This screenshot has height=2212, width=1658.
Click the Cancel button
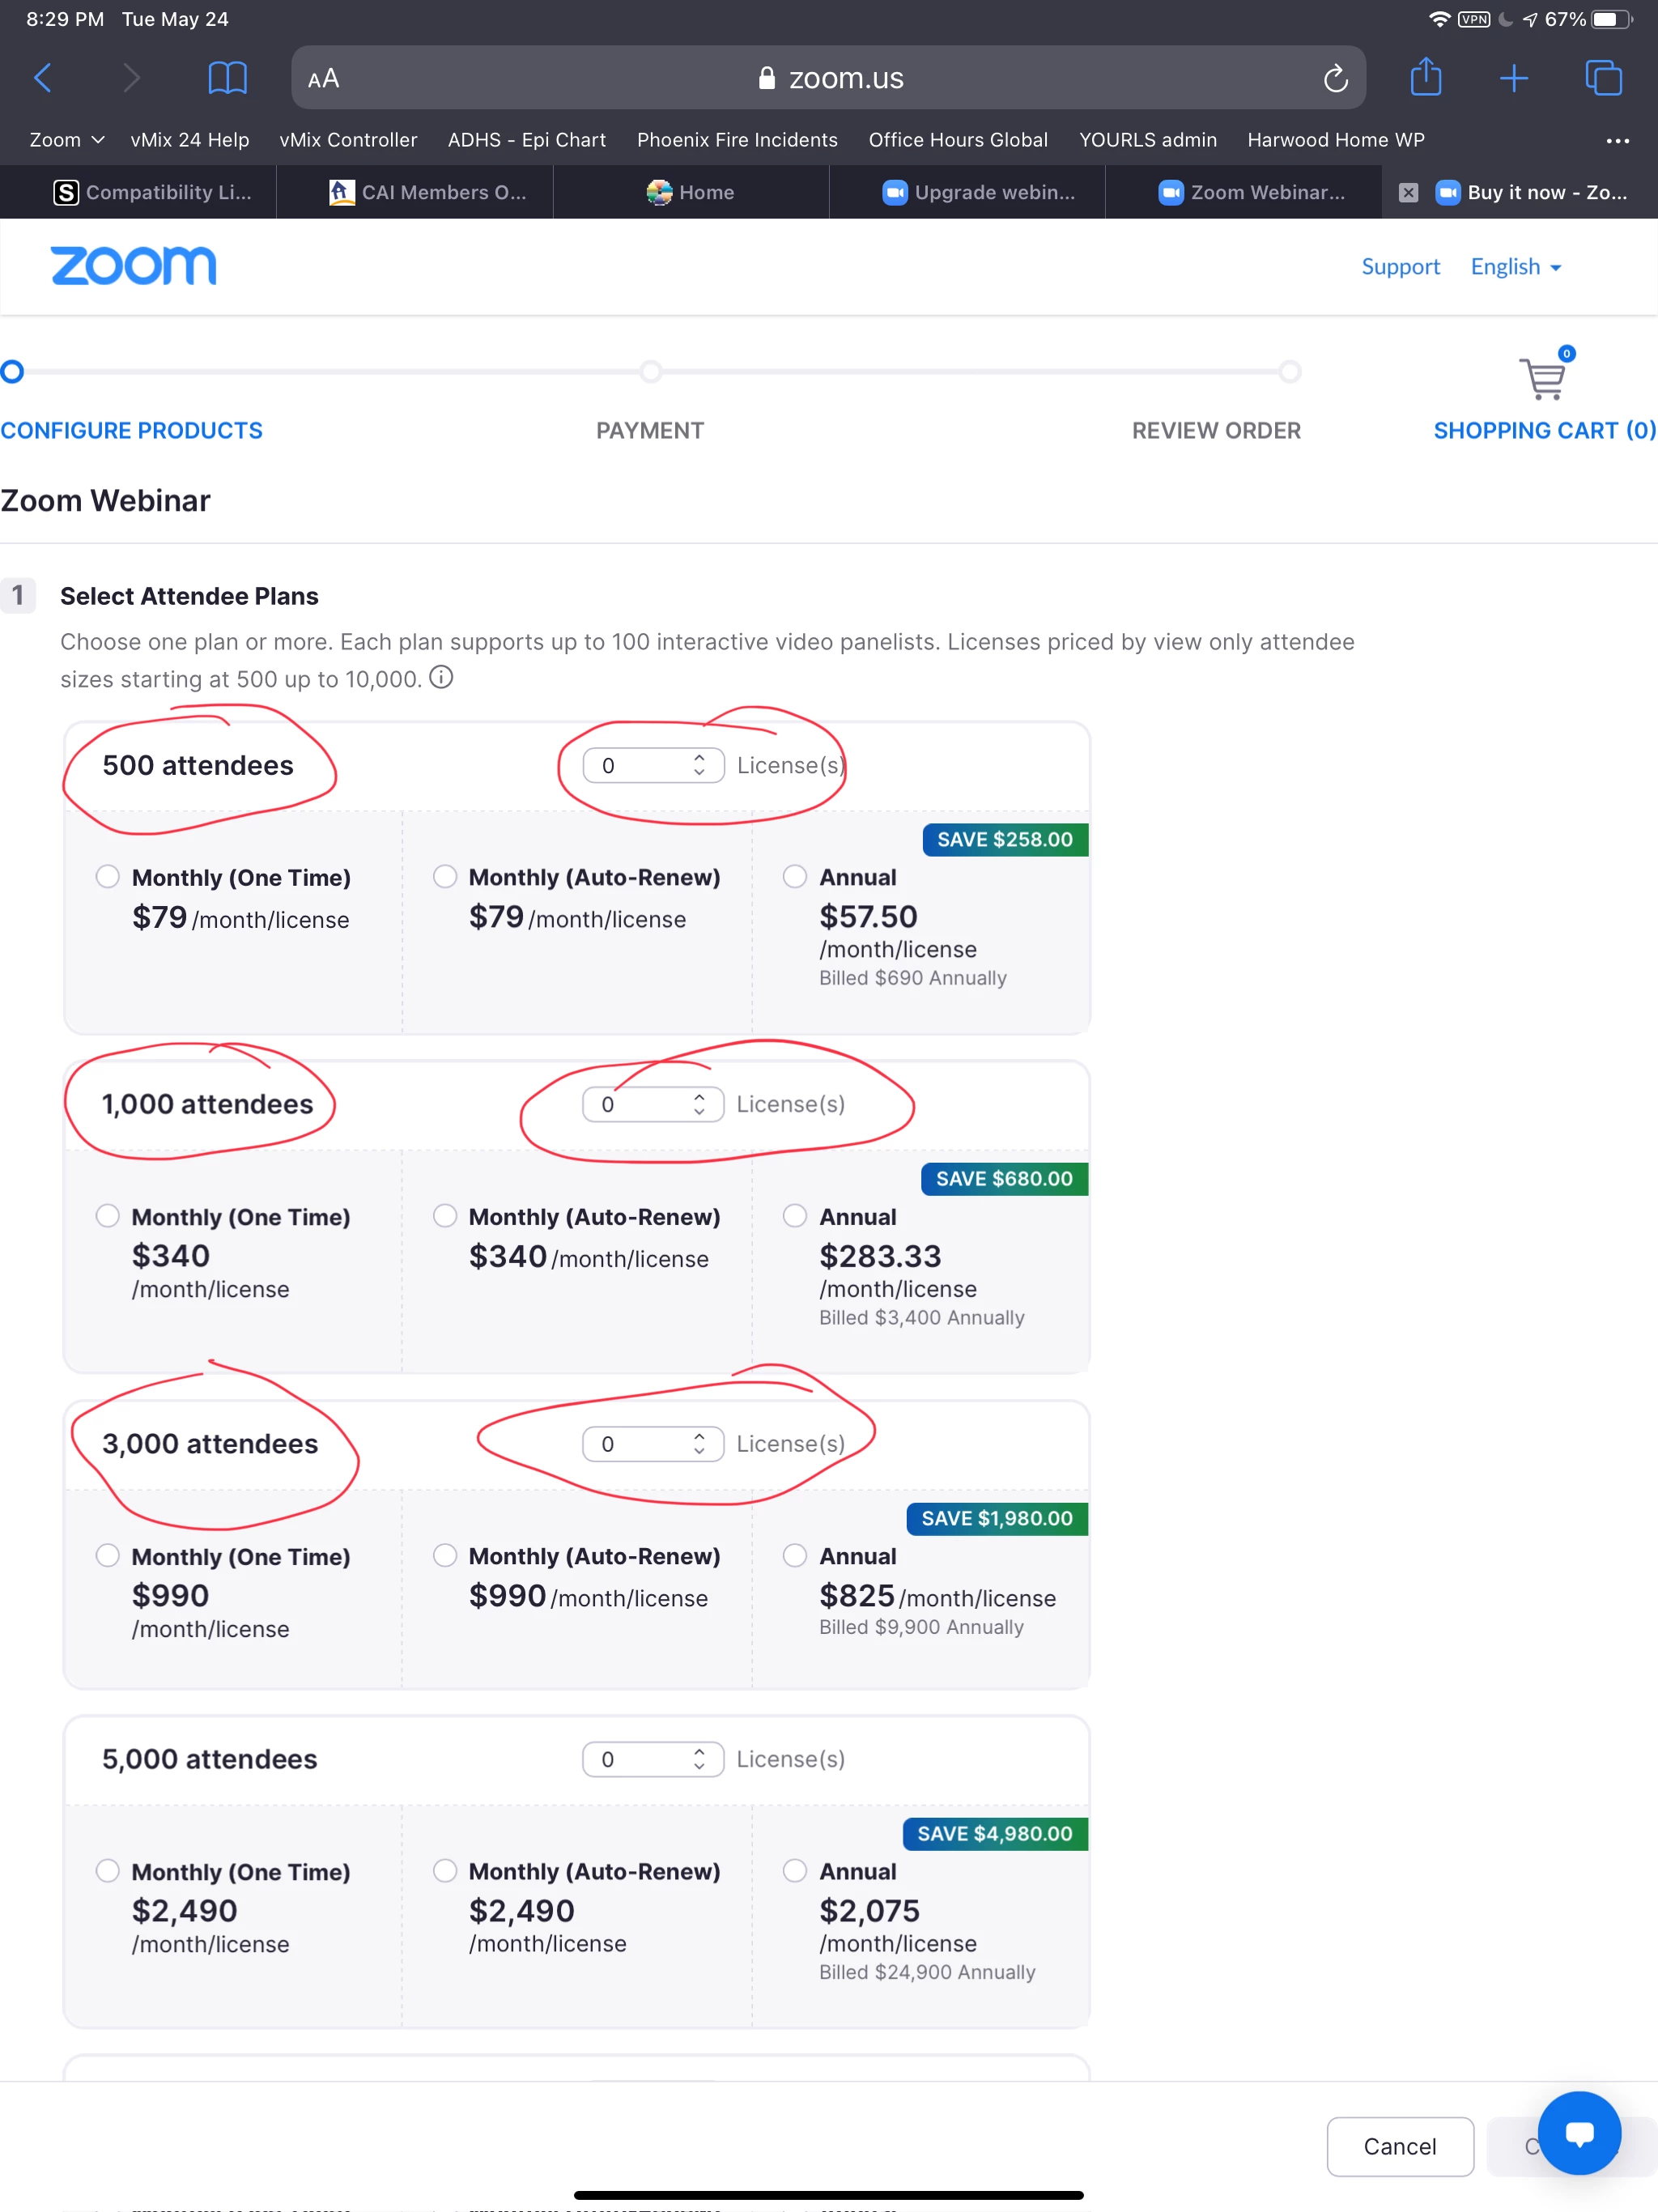1399,2146
